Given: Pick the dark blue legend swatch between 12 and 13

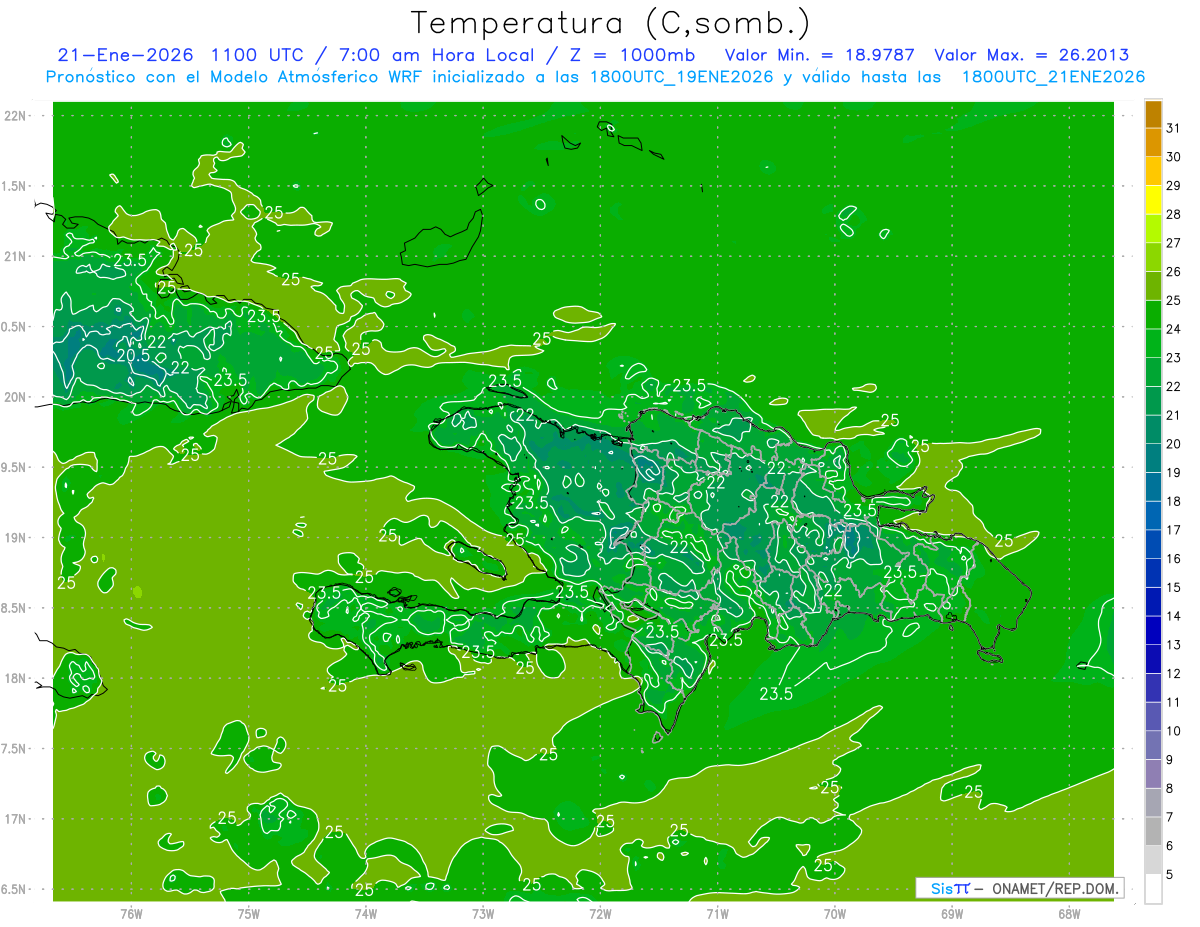Looking at the screenshot, I should click(1153, 660).
